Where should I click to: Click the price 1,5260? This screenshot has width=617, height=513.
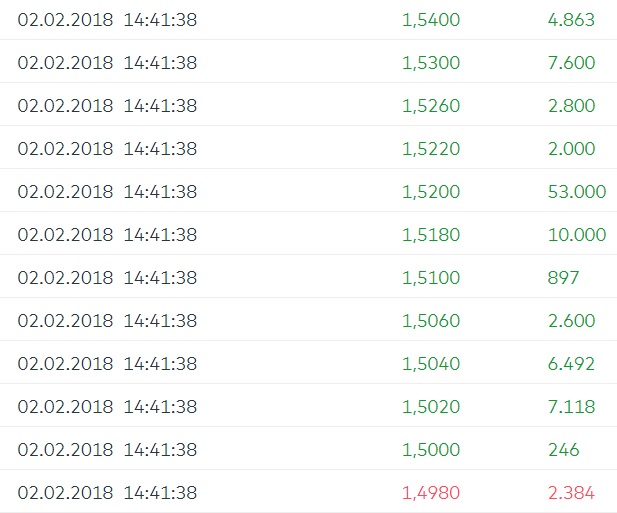click(430, 106)
